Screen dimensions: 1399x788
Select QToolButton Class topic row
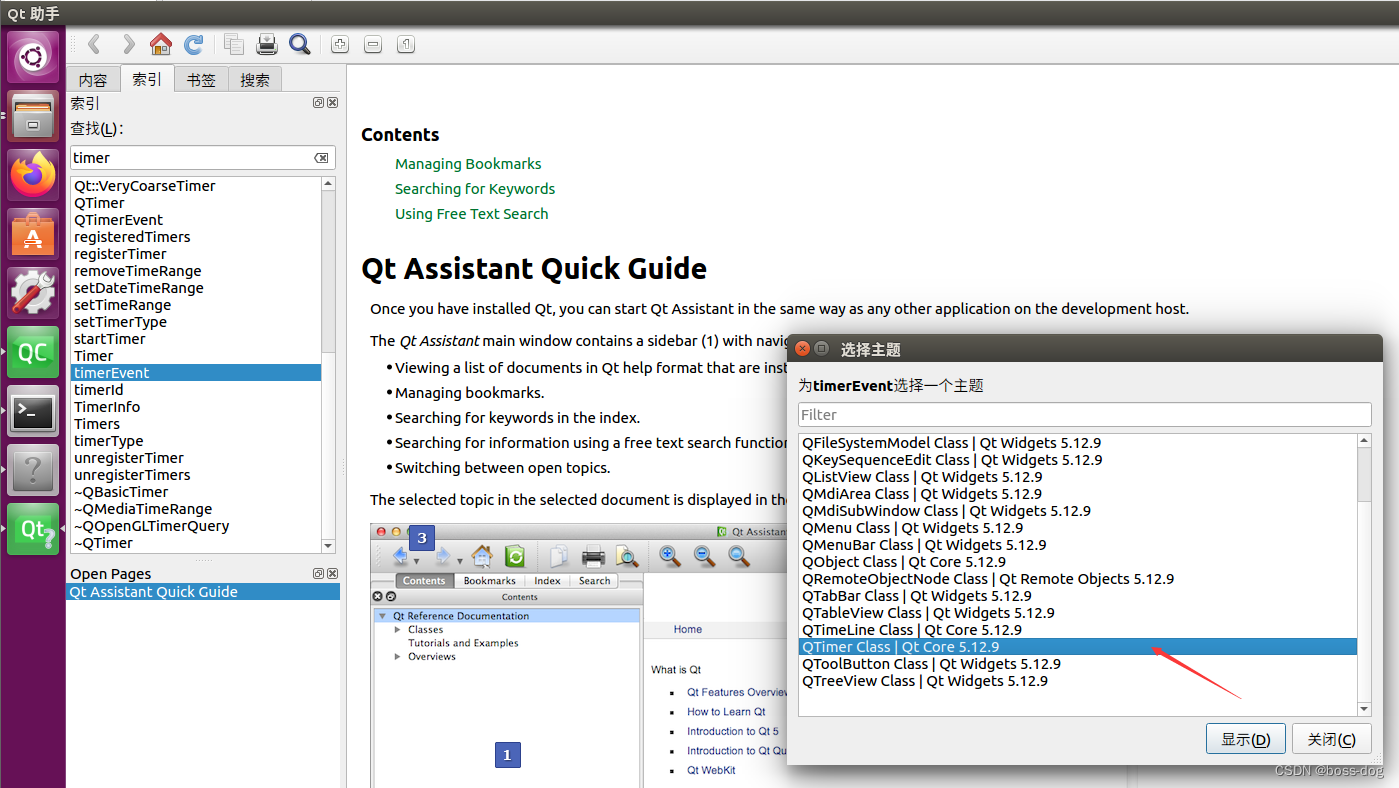click(1078, 664)
